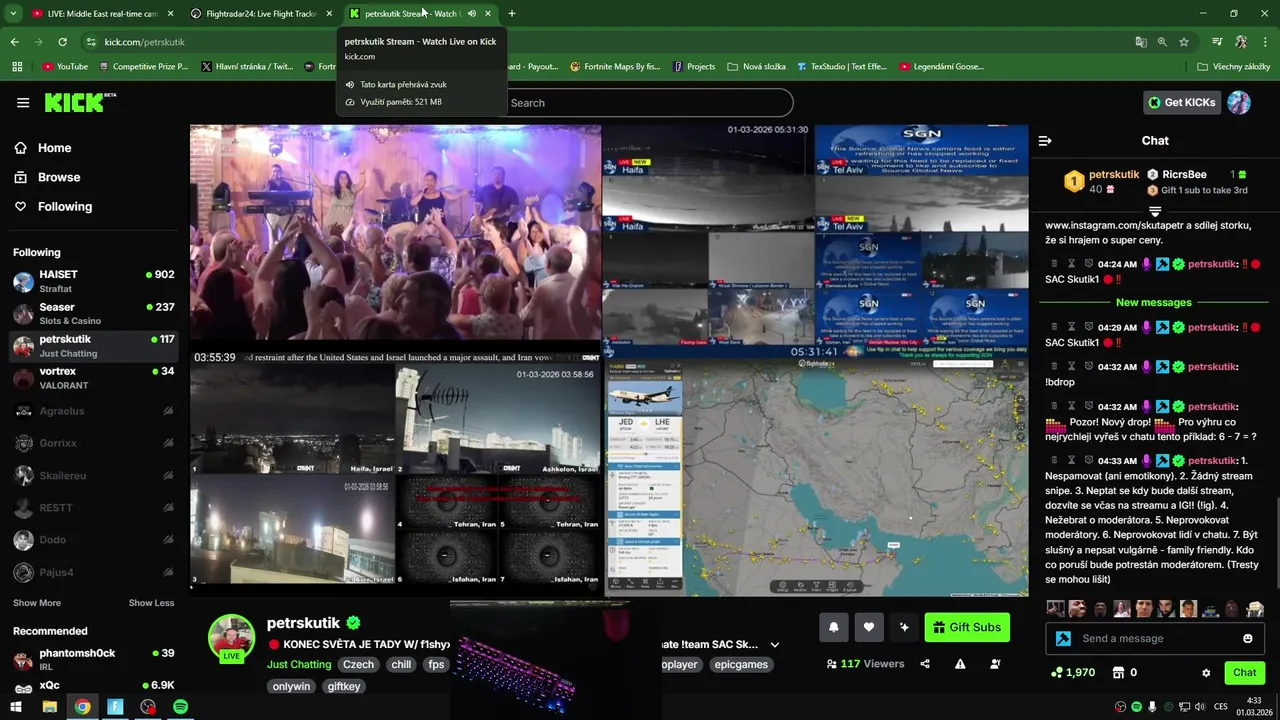Open xQc recommended channel
Image resolution: width=1280 pixels, height=720 pixels.
[94, 686]
